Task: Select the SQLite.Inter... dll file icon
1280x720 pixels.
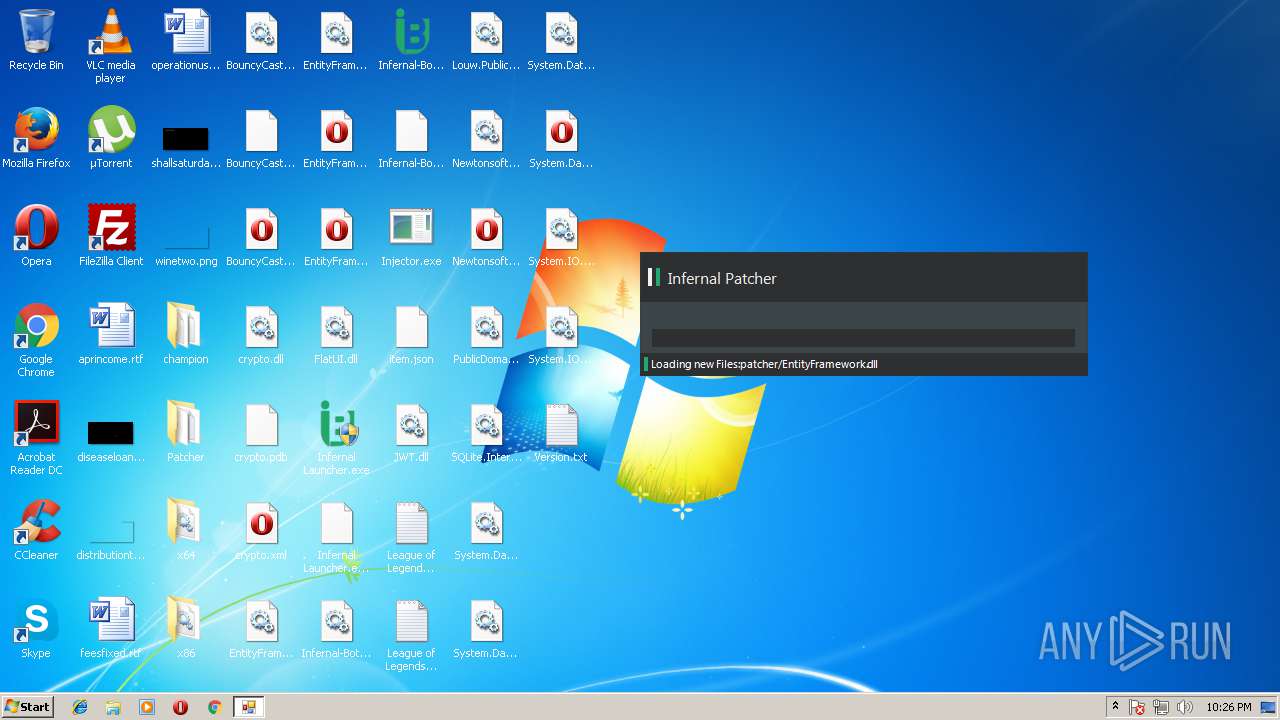Action: 486,432
